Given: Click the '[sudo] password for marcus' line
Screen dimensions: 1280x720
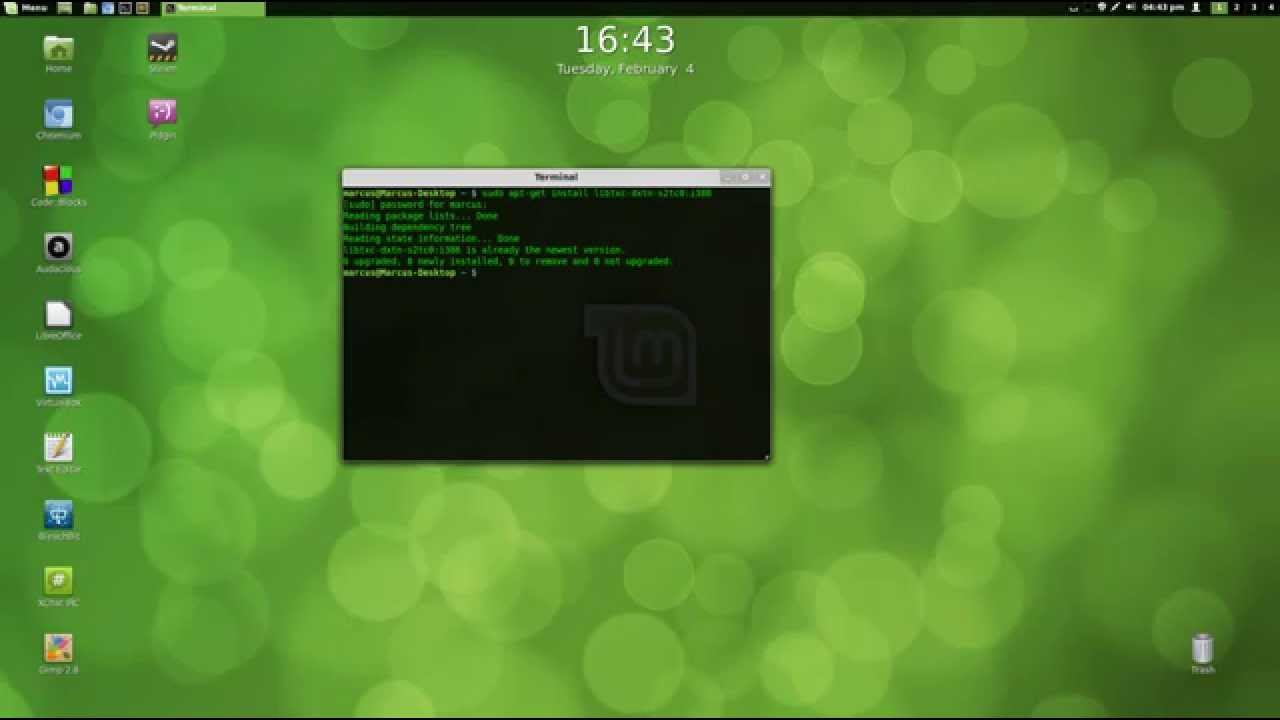Looking at the screenshot, I should (x=415, y=204).
